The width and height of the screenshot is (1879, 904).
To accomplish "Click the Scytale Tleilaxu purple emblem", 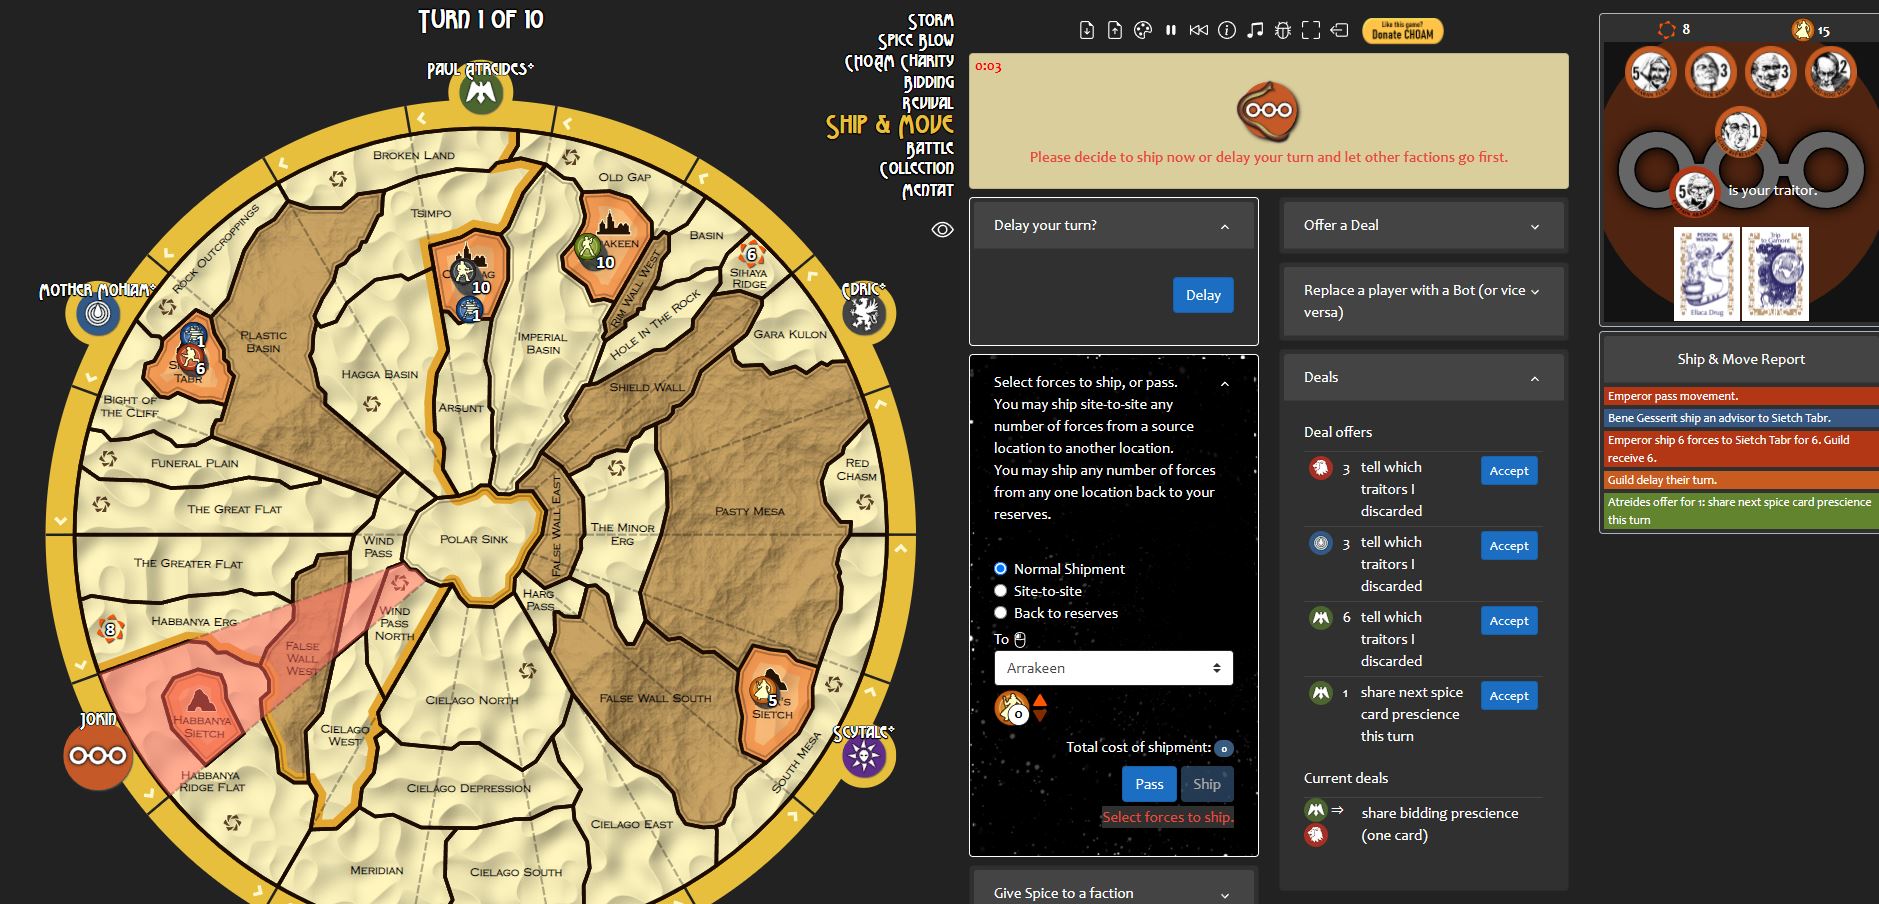I will point(864,755).
